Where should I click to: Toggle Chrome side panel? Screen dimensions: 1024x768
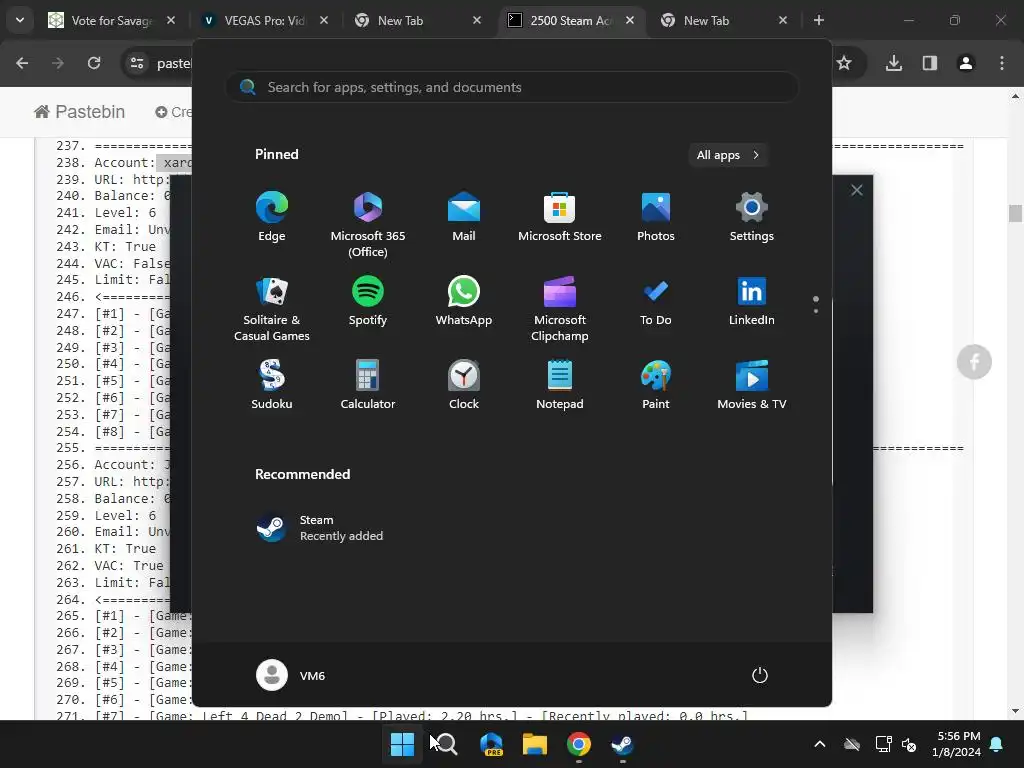pos(930,63)
